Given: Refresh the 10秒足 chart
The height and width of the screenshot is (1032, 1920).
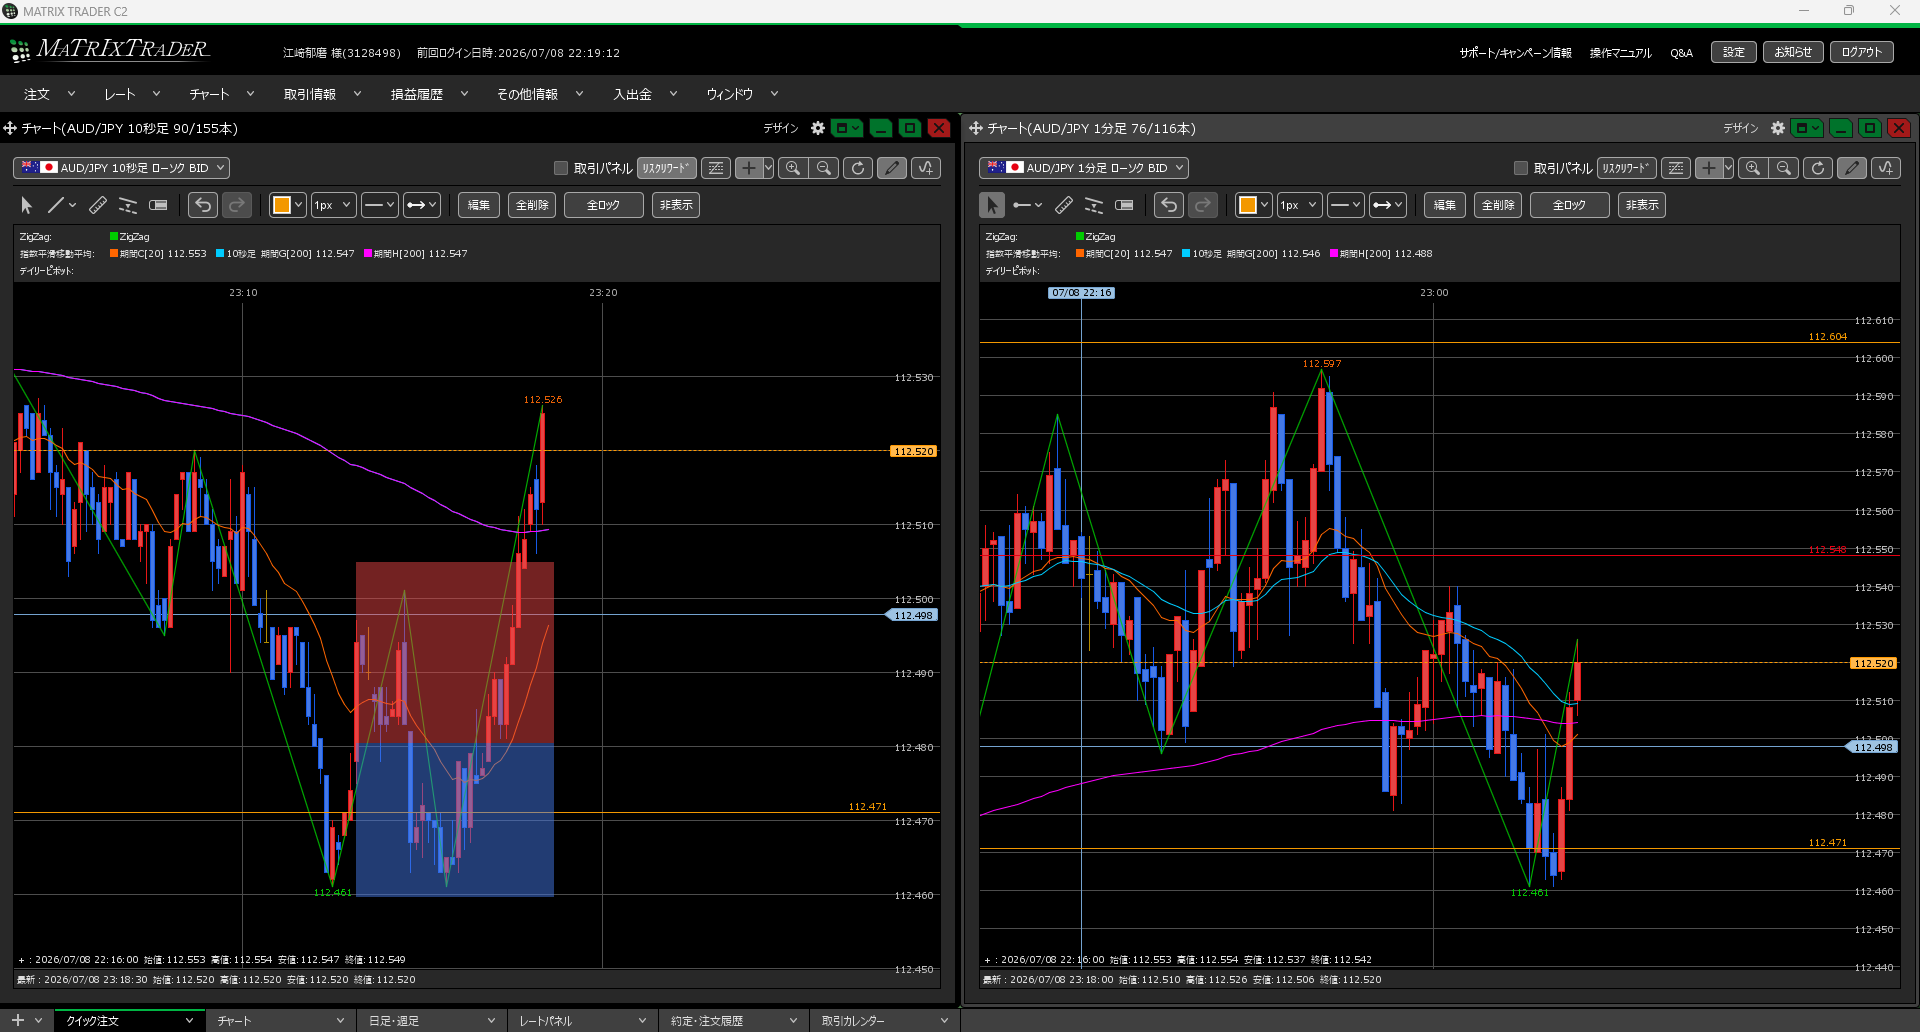Looking at the screenshot, I should [858, 168].
